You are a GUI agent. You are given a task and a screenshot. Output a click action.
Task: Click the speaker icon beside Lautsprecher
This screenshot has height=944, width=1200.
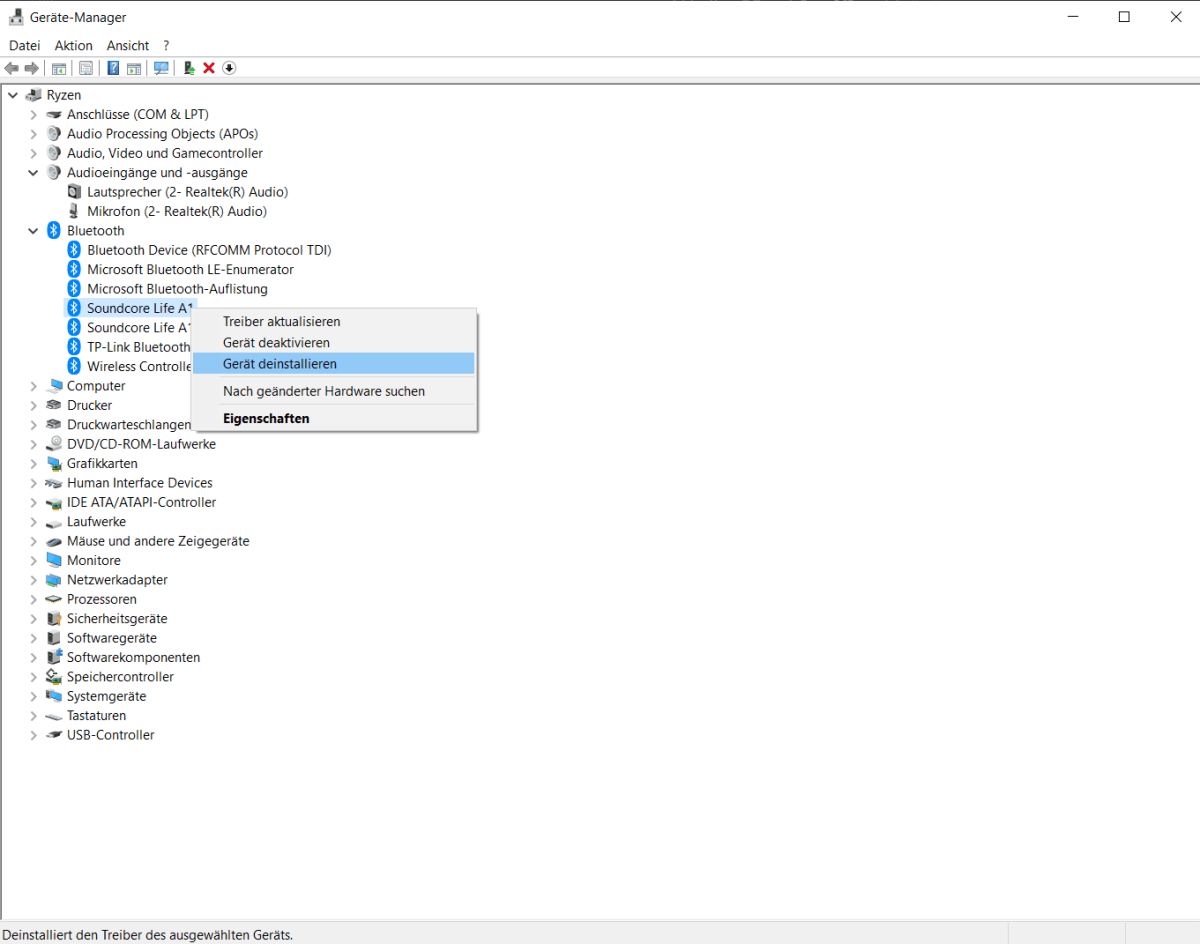(x=74, y=191)
